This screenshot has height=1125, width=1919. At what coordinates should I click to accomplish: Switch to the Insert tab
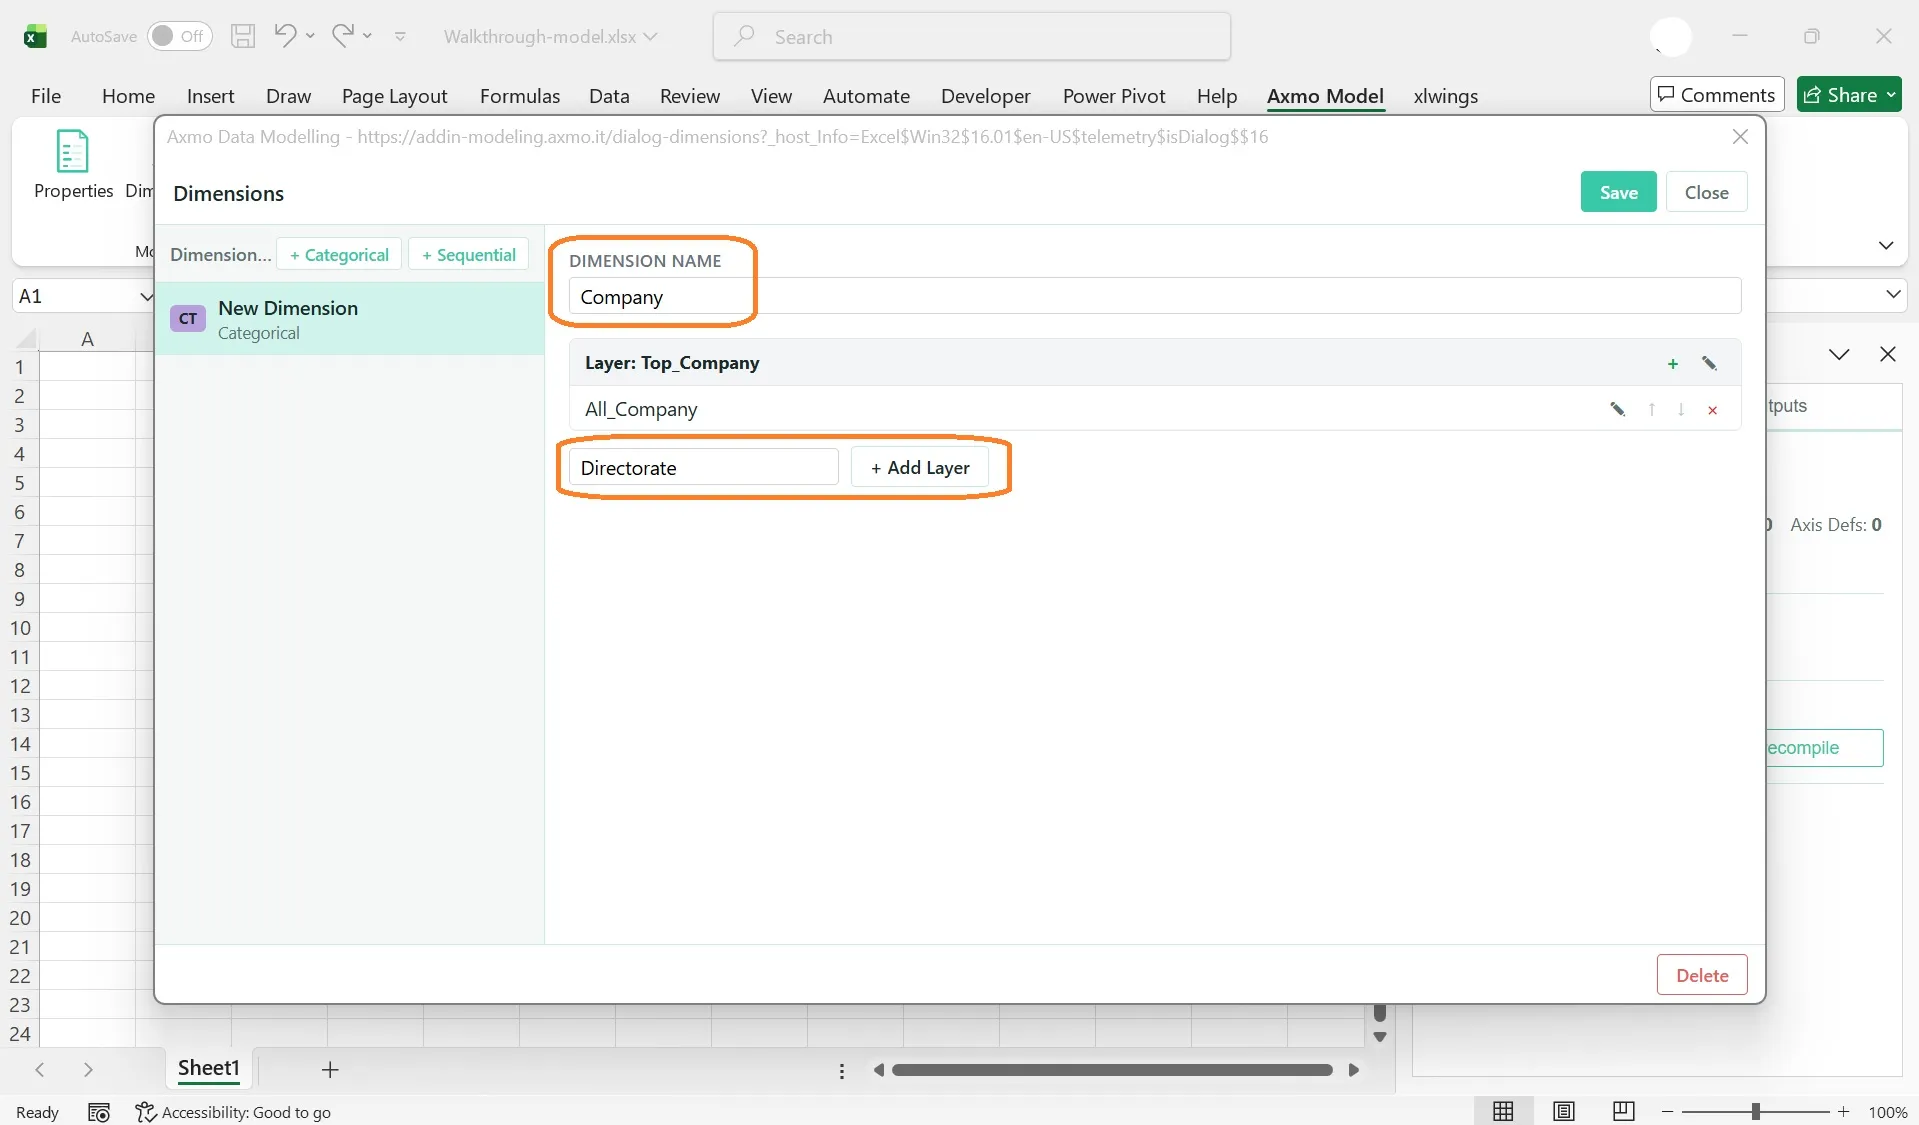[210, 96]
